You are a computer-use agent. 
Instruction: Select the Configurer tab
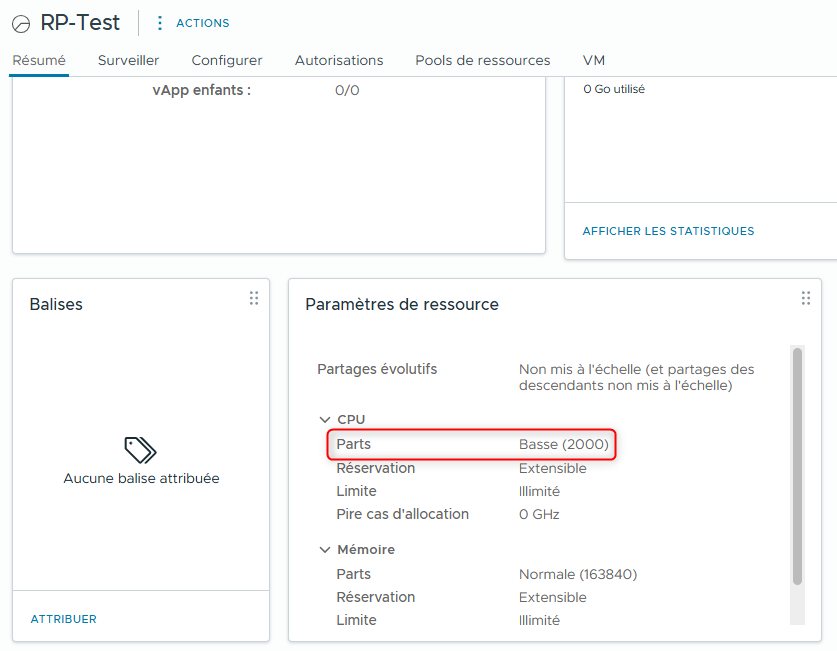pyautogui.click(x=226, y=60)
